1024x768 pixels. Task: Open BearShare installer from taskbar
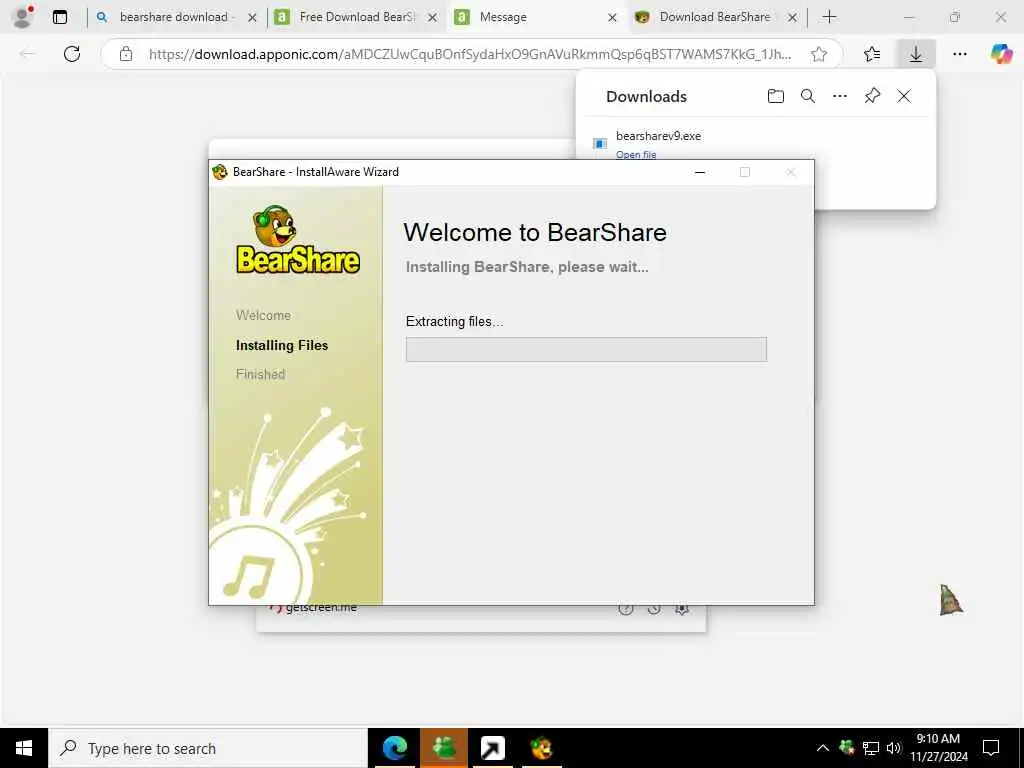click(542, 748)
